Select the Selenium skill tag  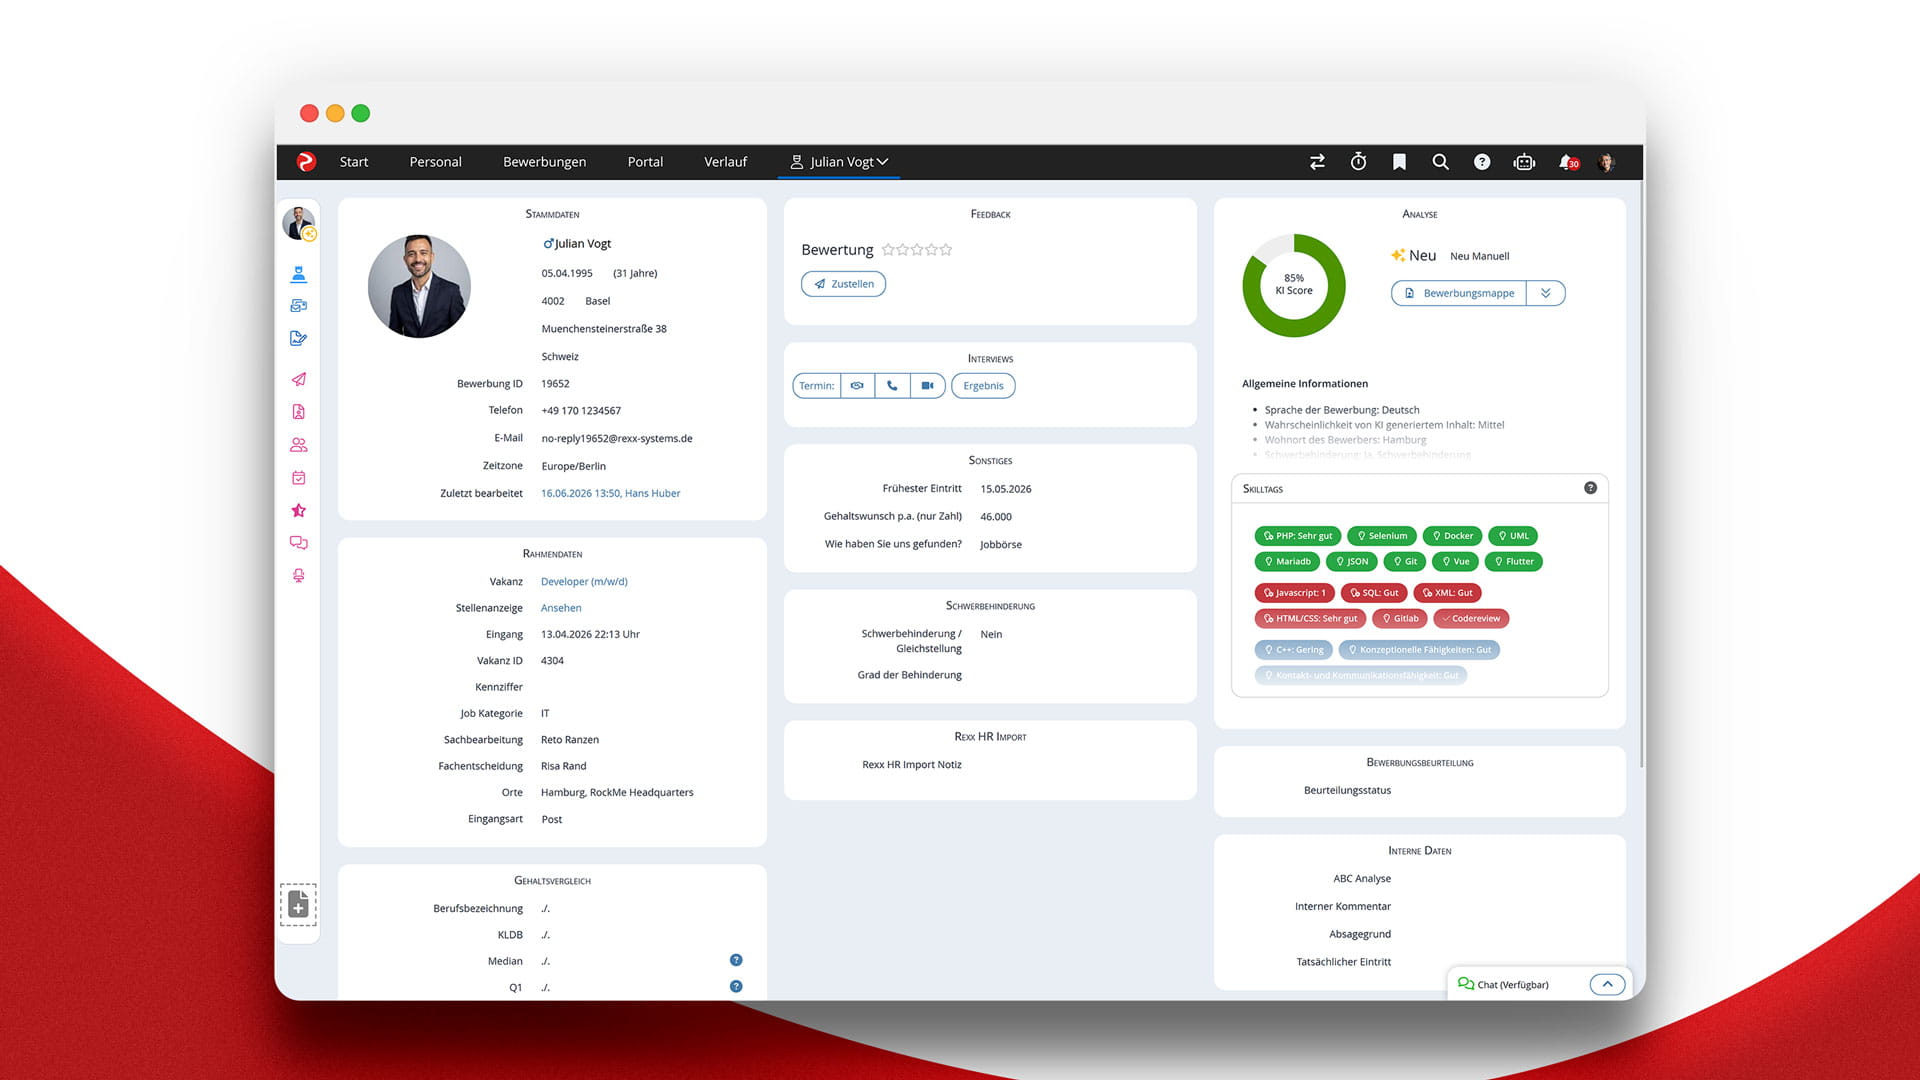[1382, 536]
